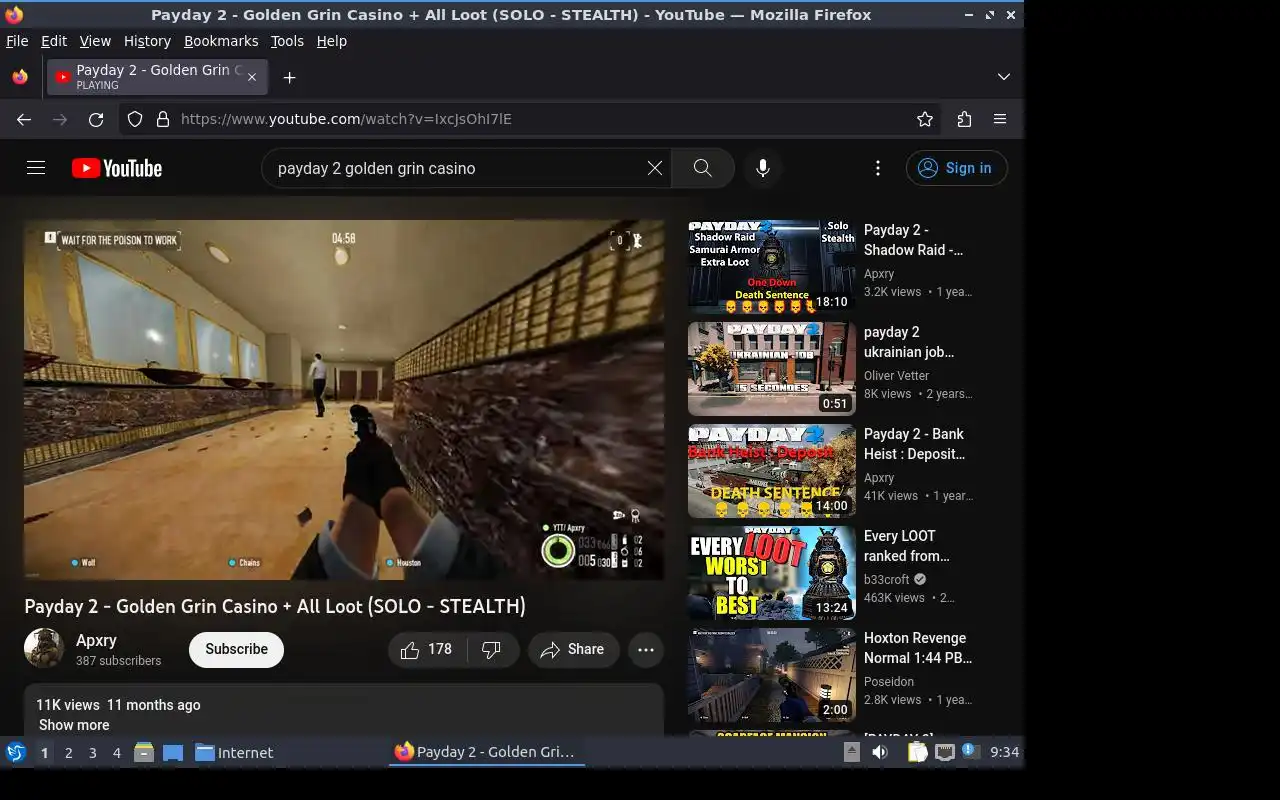Click the blue desktop icon in taskbar
This screenshot has height=800, width=1280.
(x=173, y=752)
